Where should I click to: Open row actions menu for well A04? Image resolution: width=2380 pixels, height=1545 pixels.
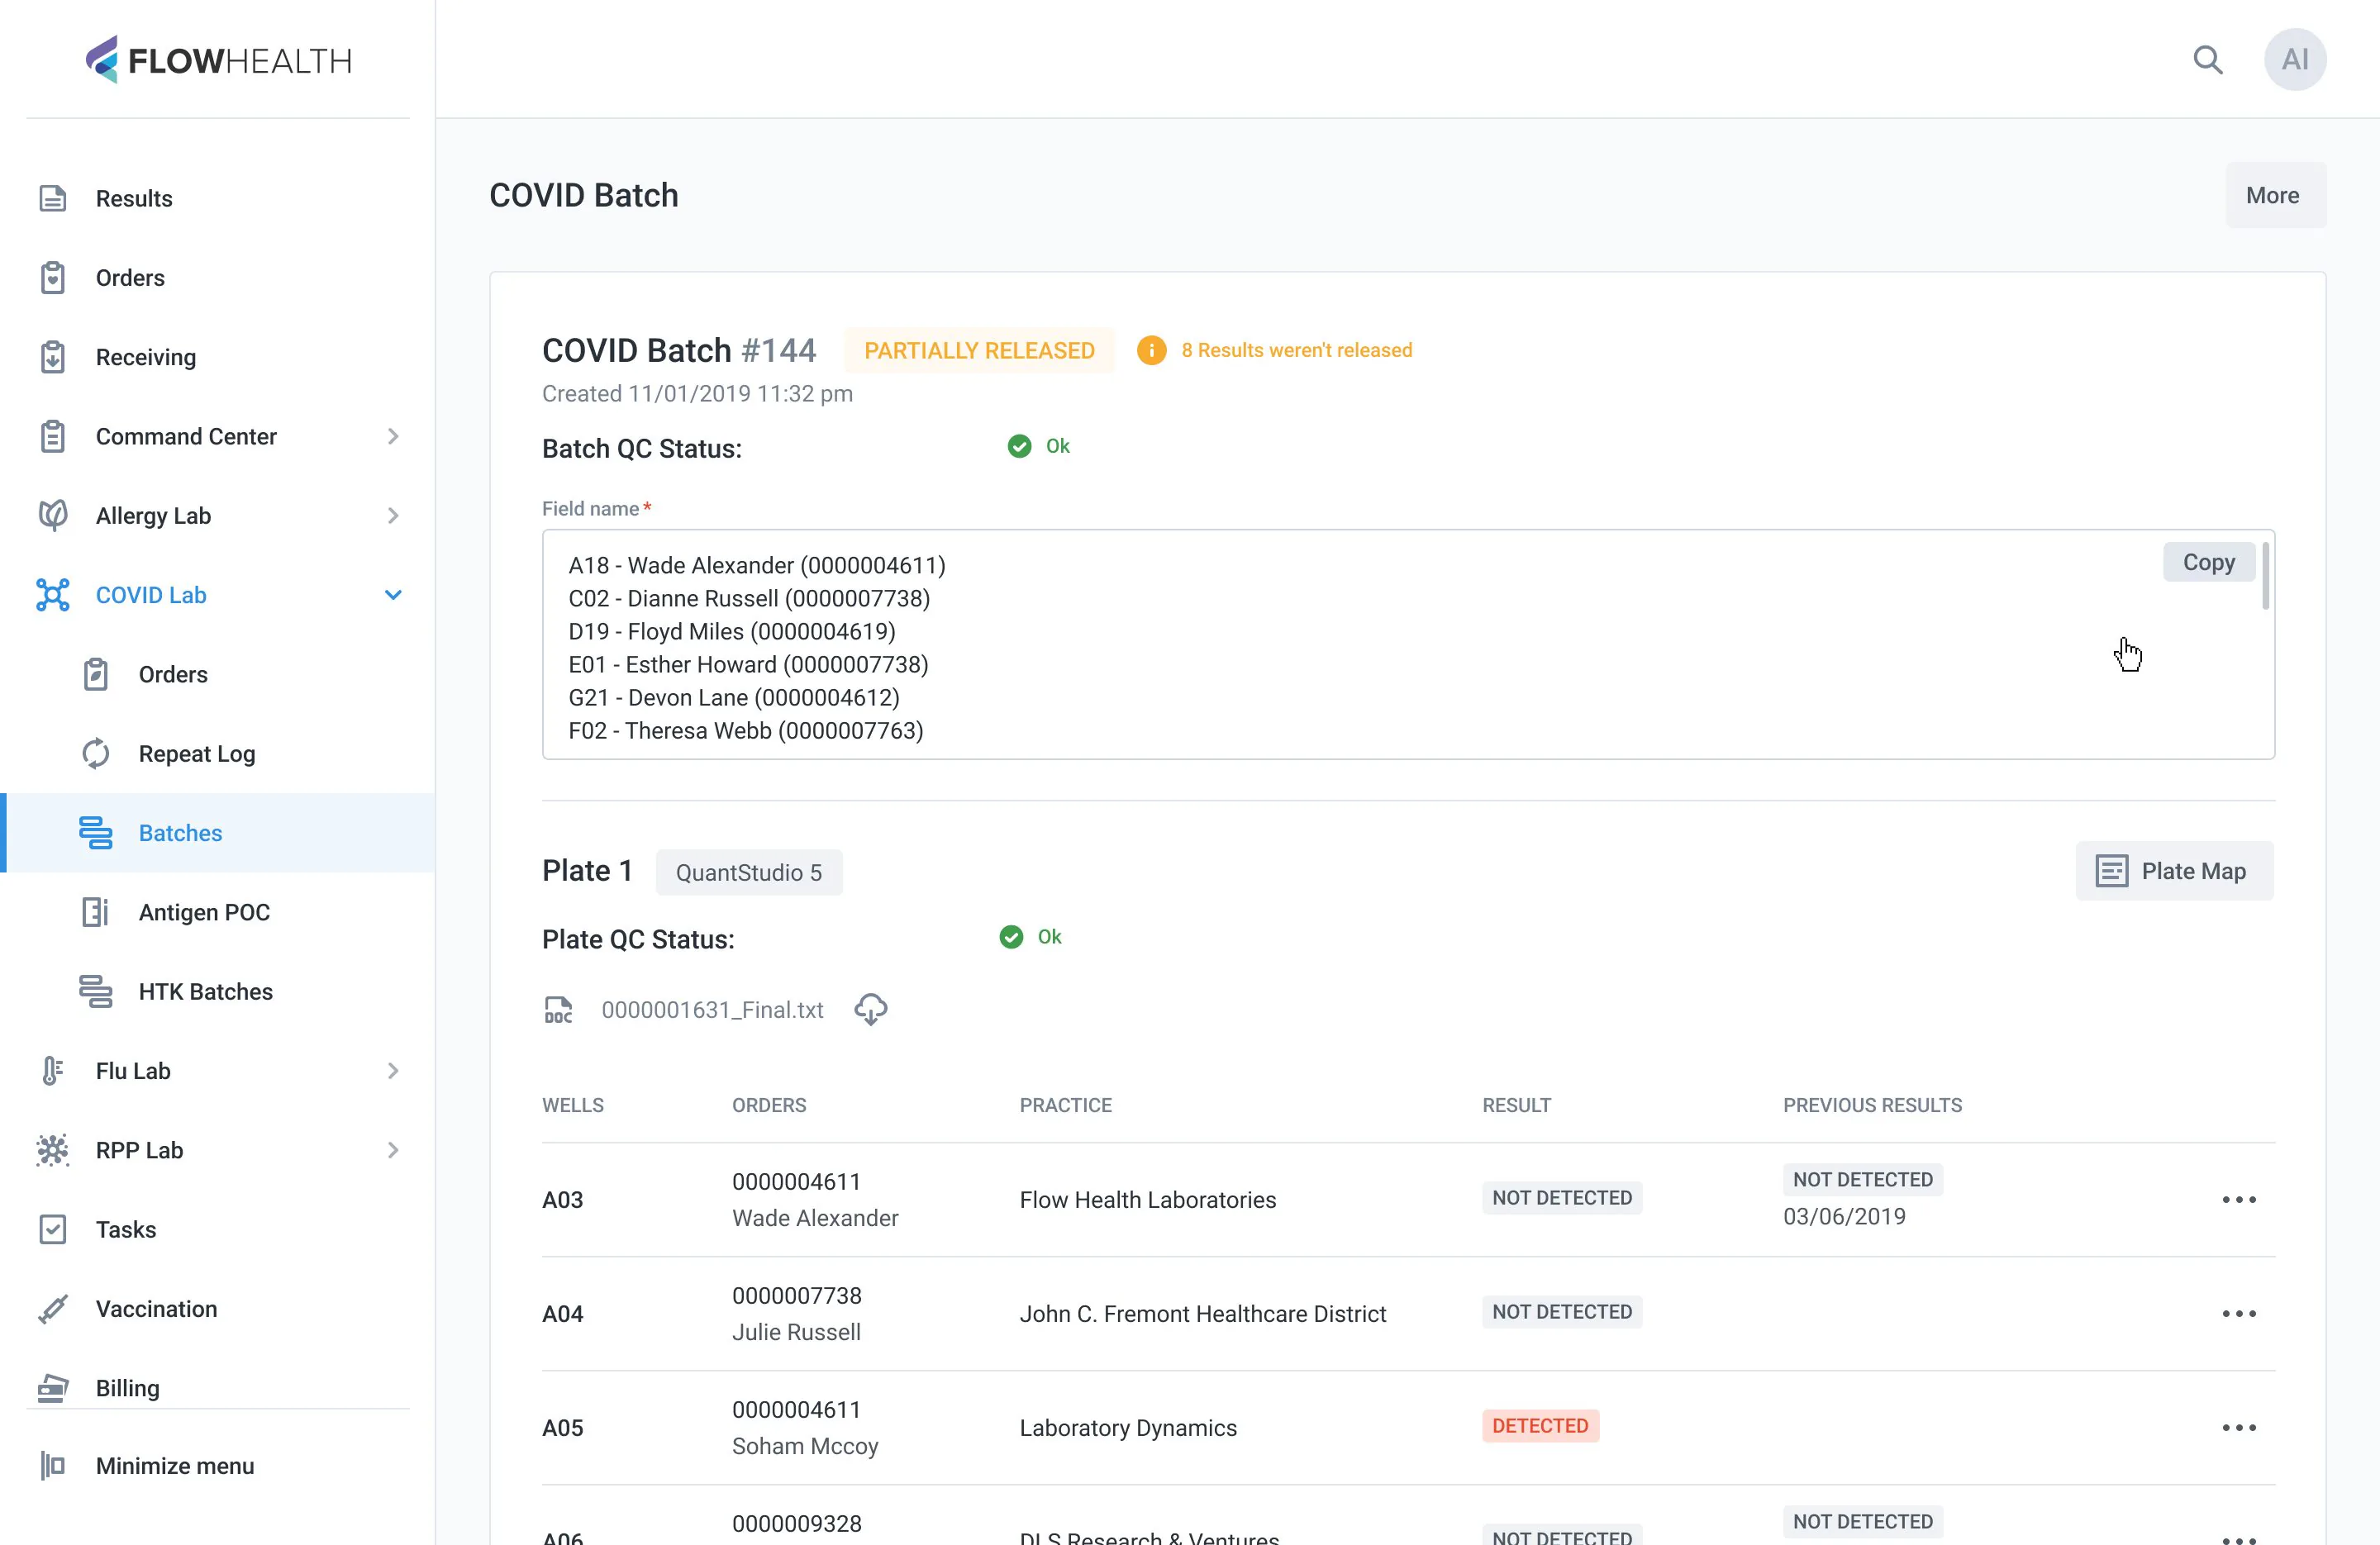pyautogui.click(x=2238, y=1314)
